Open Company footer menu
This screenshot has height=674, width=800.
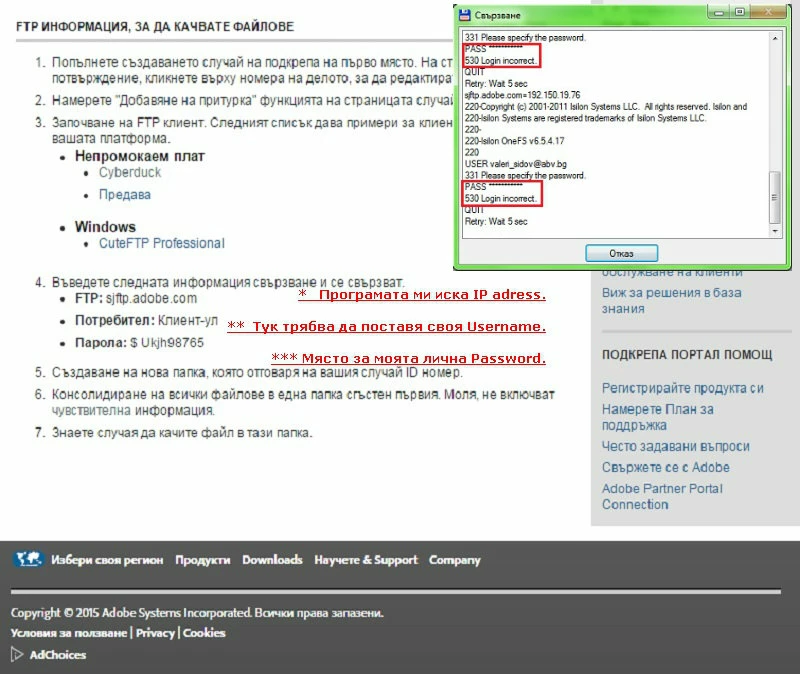tap(455, 560)
